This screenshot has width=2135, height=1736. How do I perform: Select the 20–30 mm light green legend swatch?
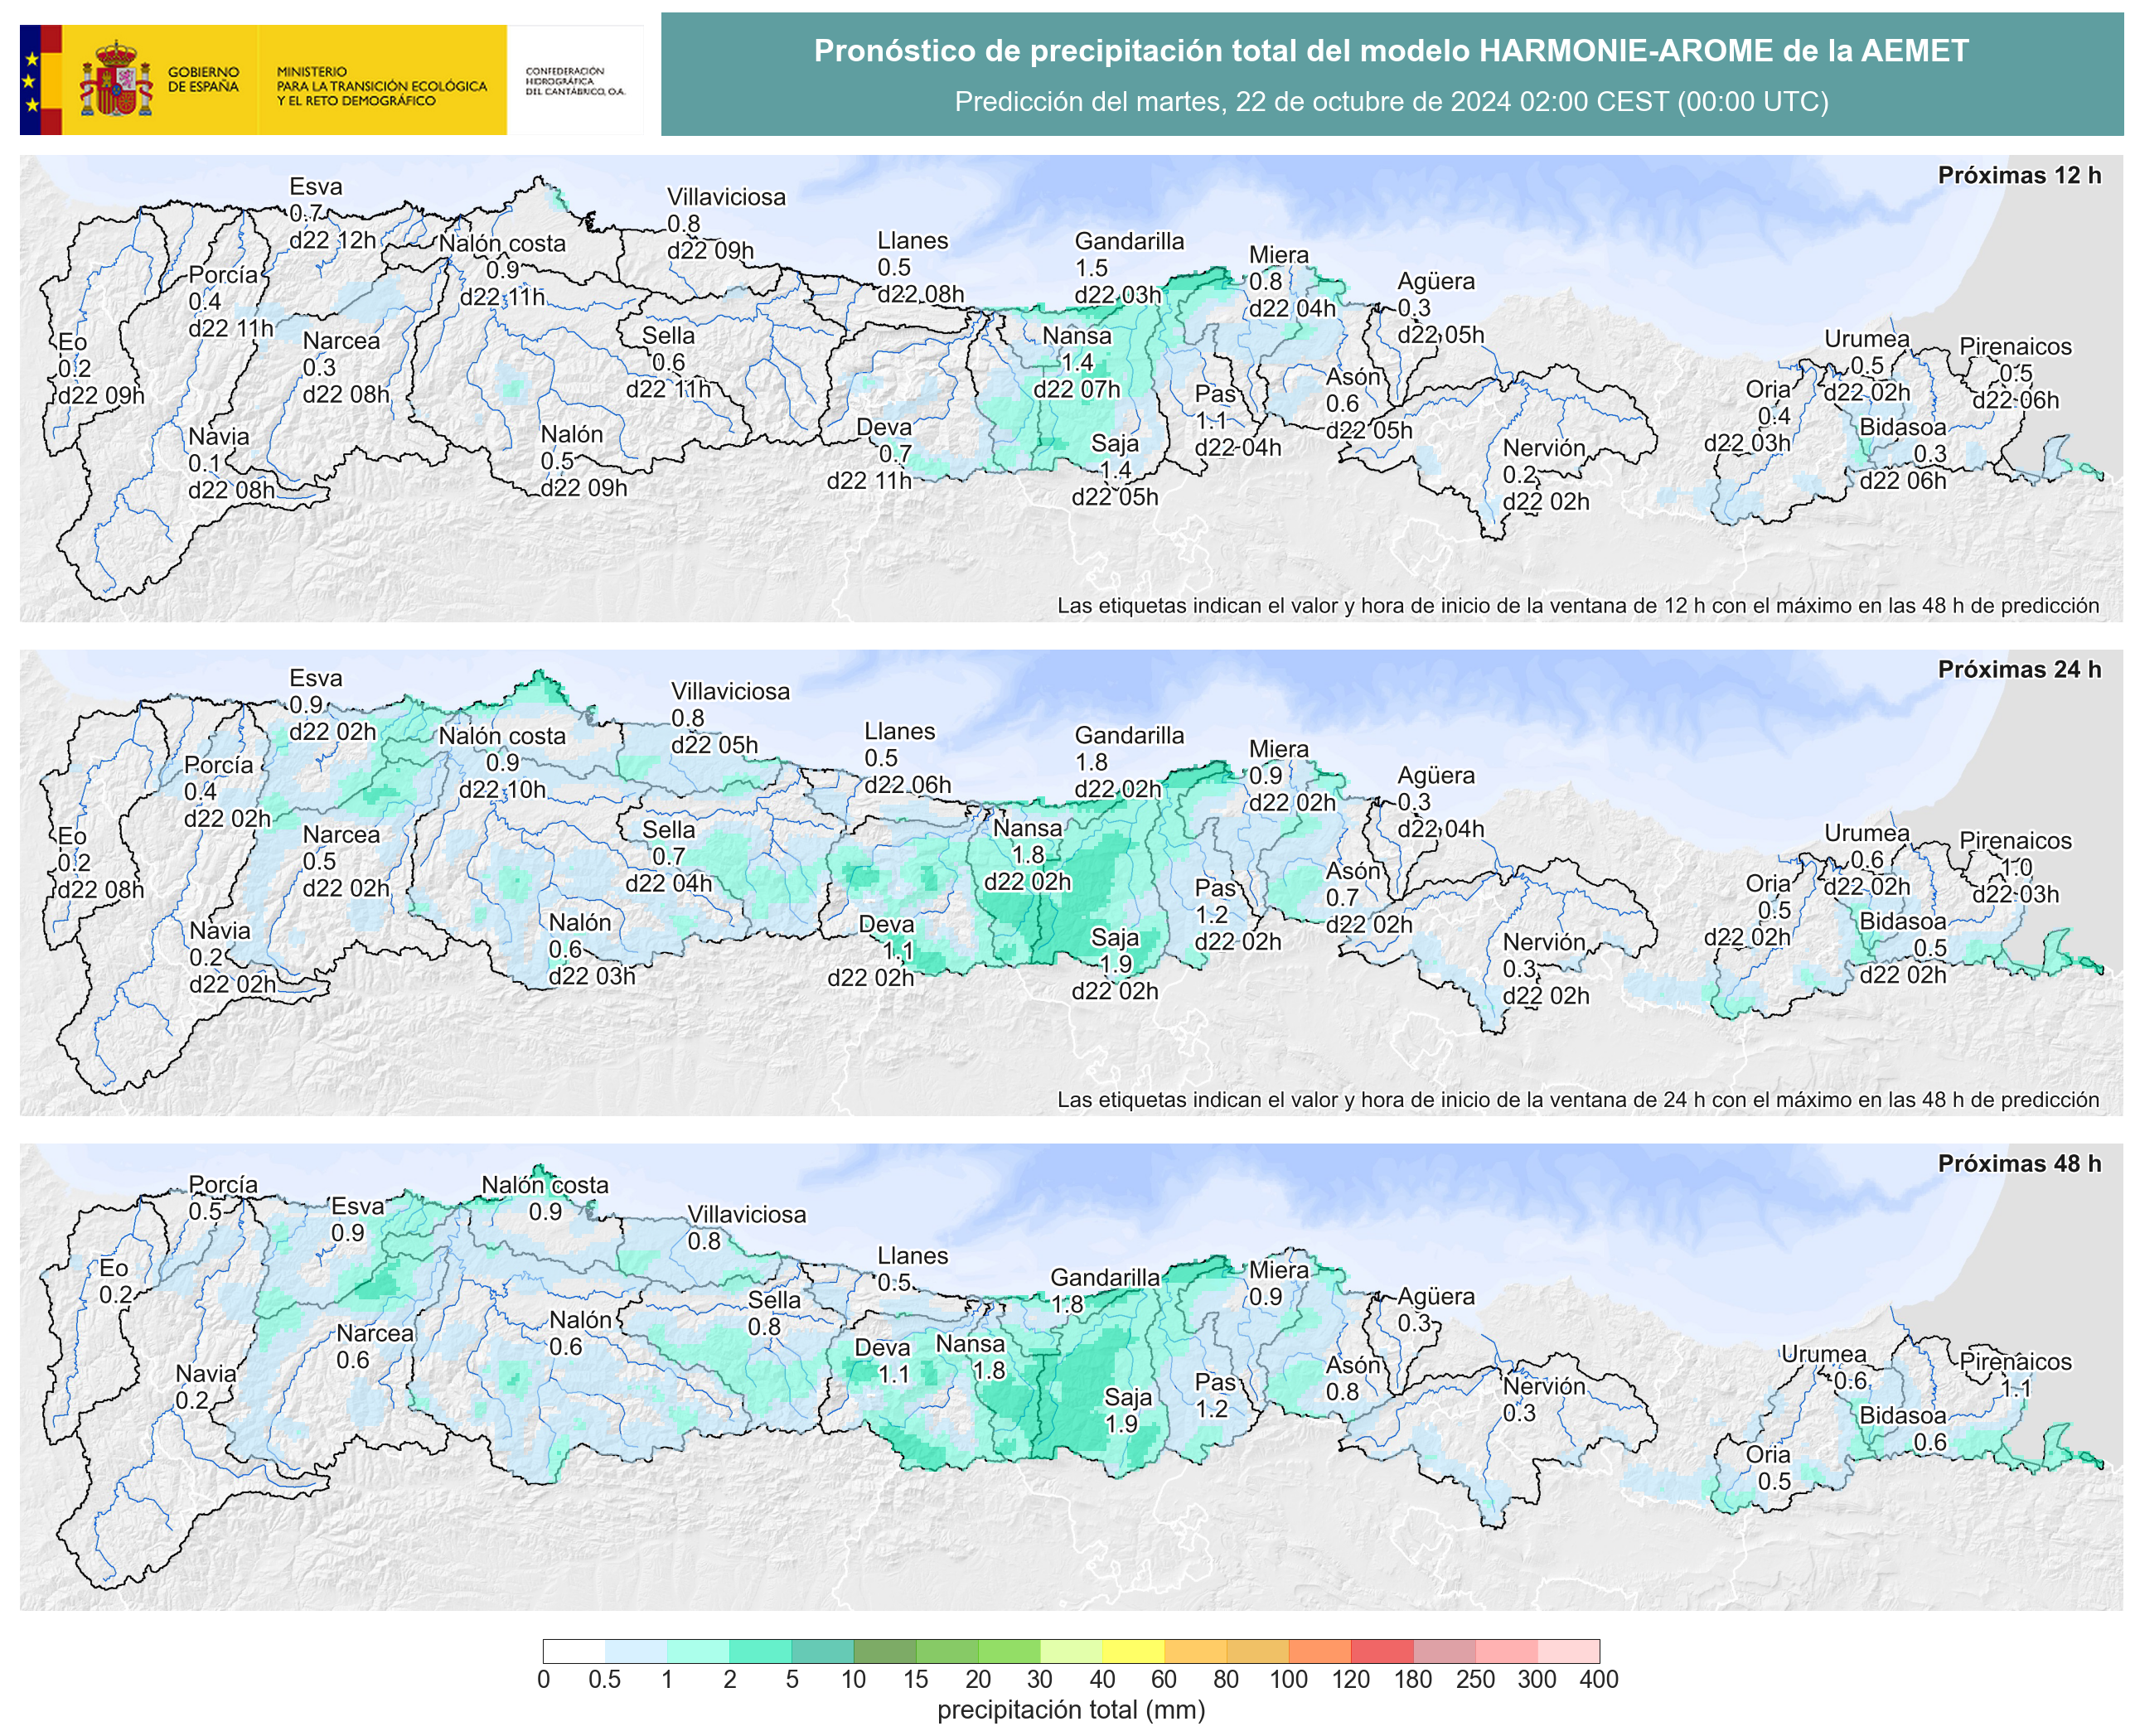coord(1009,1651)
